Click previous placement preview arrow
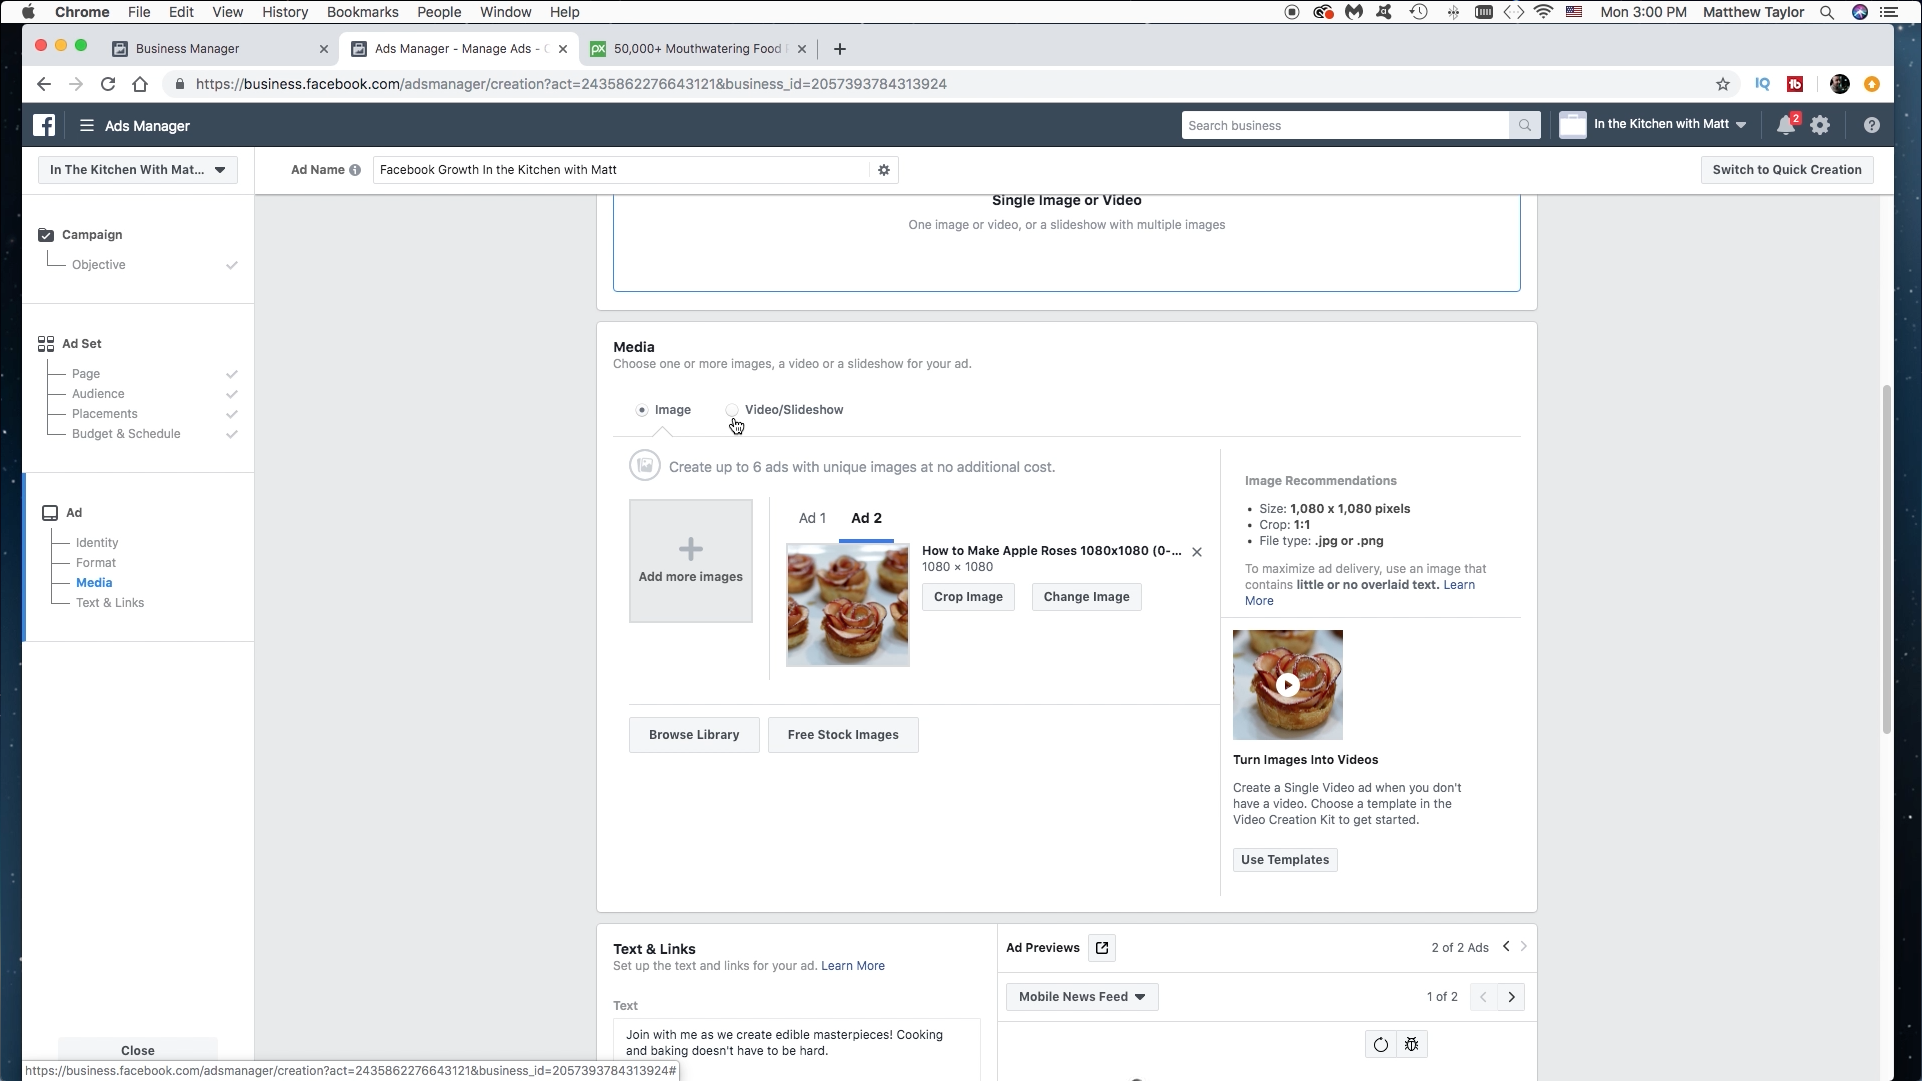The height and width of the screenshot is (1081, 1922). click(x=1484, y=997)
